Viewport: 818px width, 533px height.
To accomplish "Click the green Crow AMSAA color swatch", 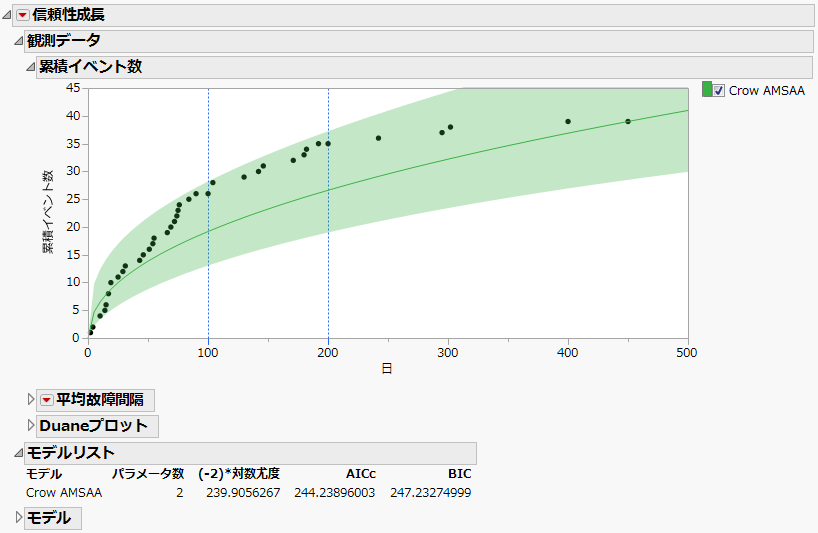I will (707, 89).
